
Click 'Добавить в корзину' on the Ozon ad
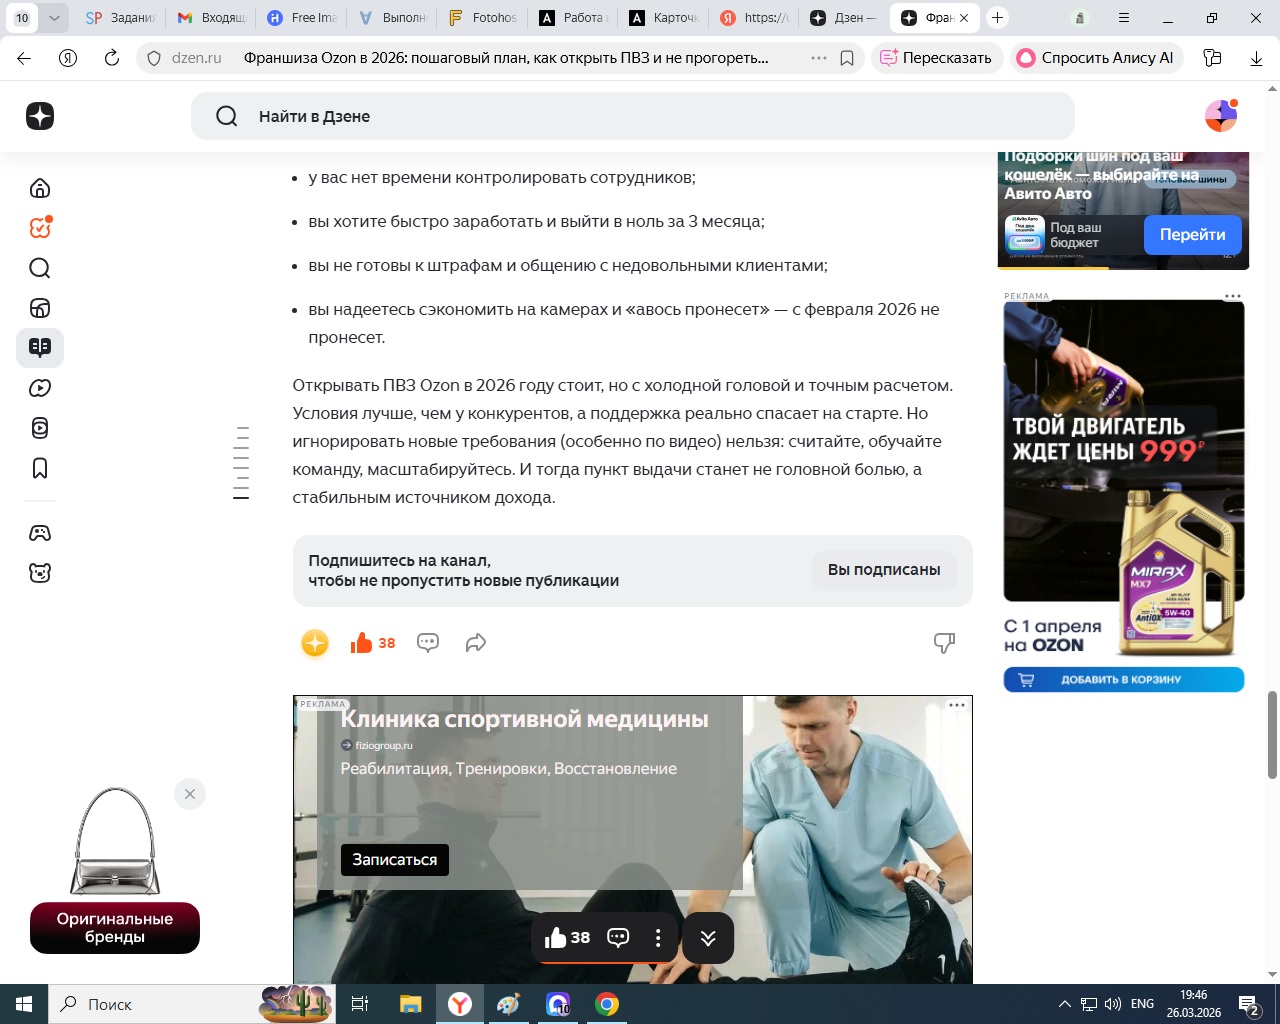(1124, 680)
